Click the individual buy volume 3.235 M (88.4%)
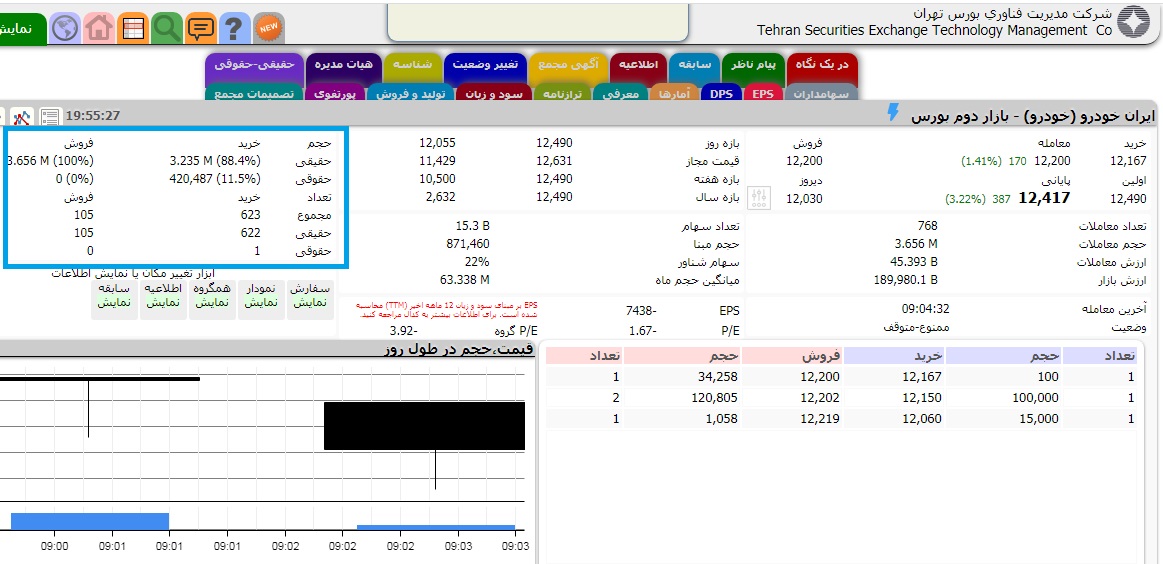This screenshot has width=1163, height=564. tap(215, 160)
